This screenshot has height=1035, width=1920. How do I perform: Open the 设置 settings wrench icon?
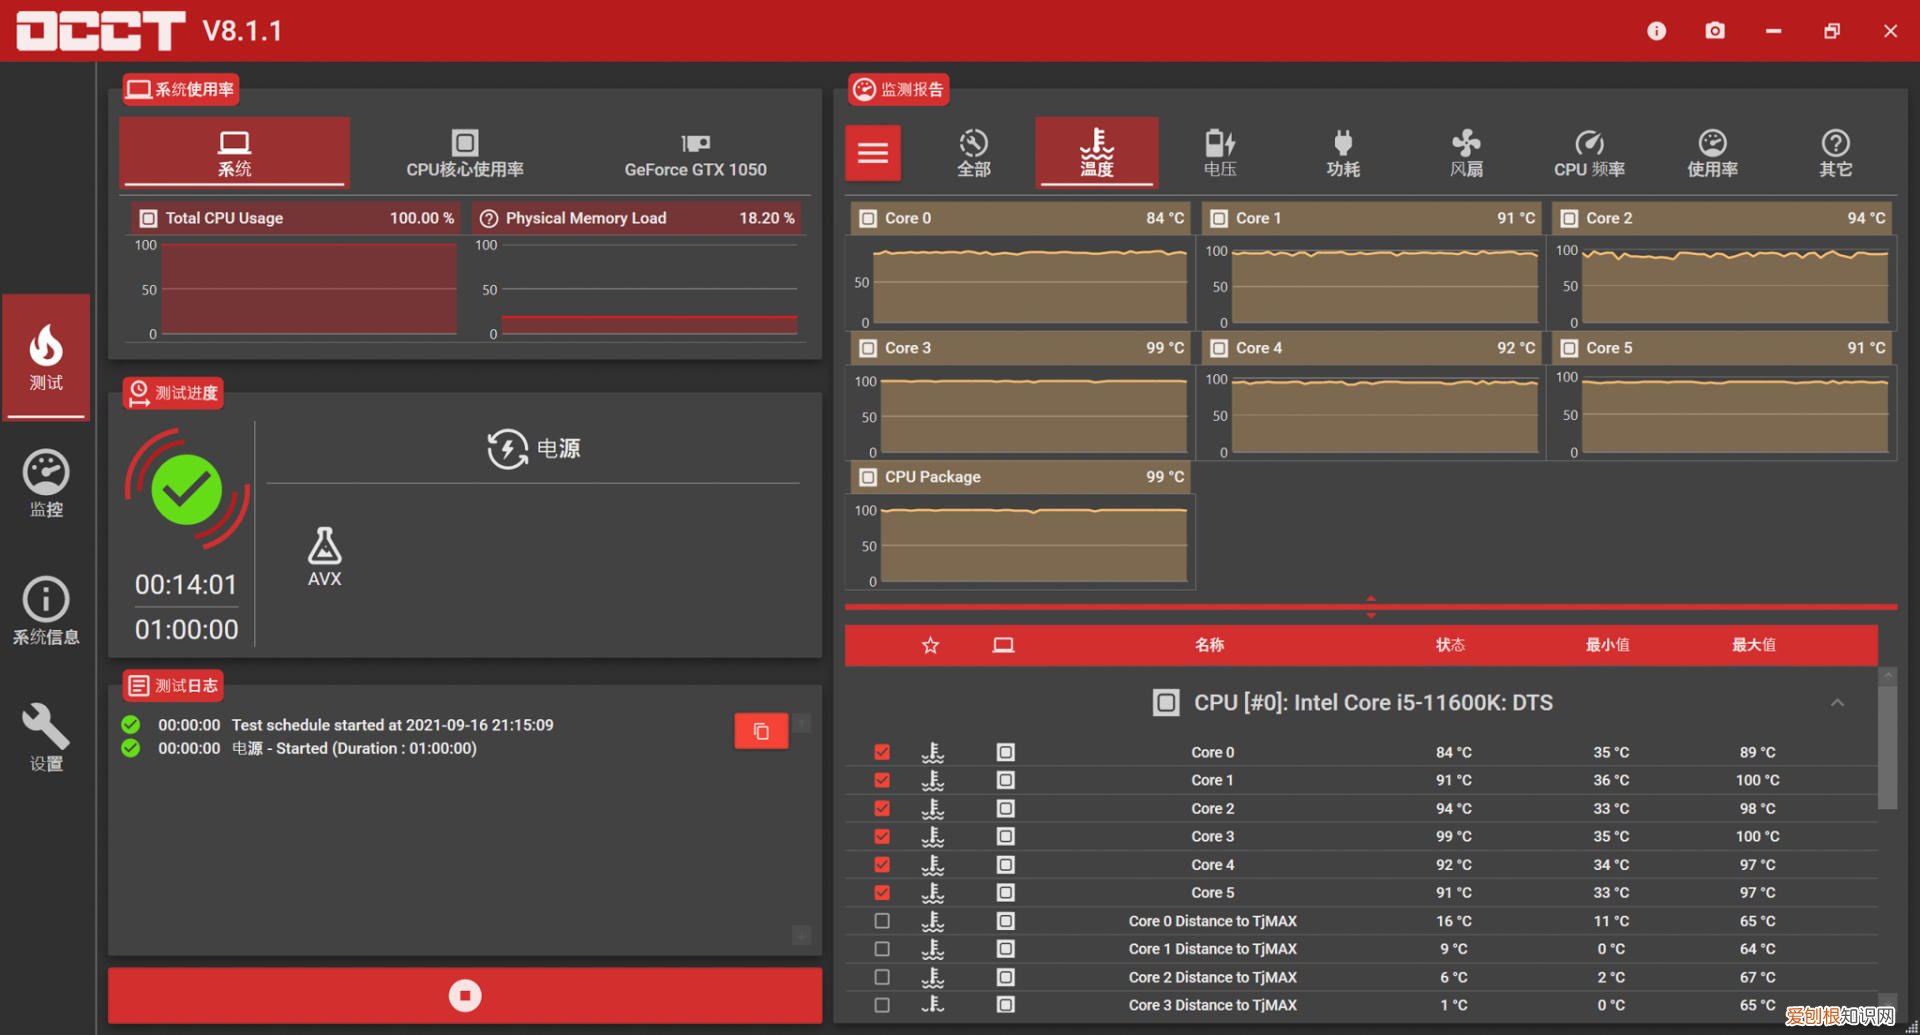[46, 737]
